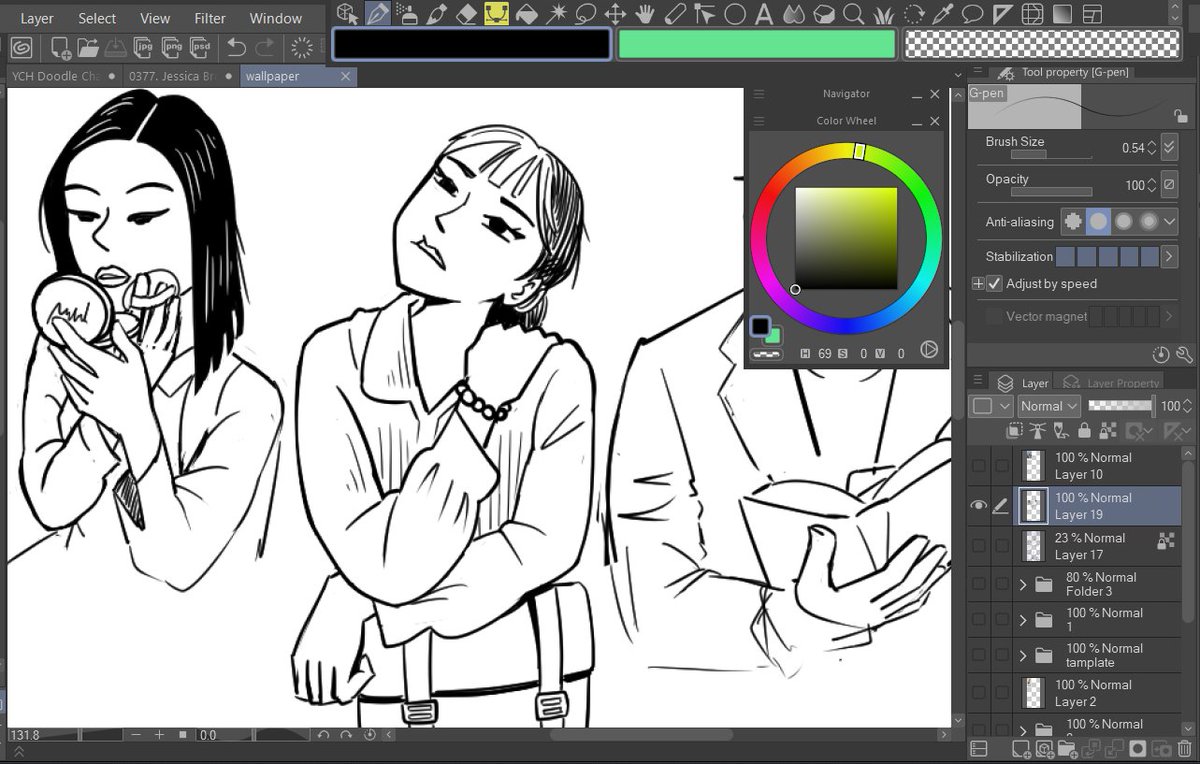Open the Filter menu
1200x764 pixels.
pyautogui.click(x=210, y=18)
